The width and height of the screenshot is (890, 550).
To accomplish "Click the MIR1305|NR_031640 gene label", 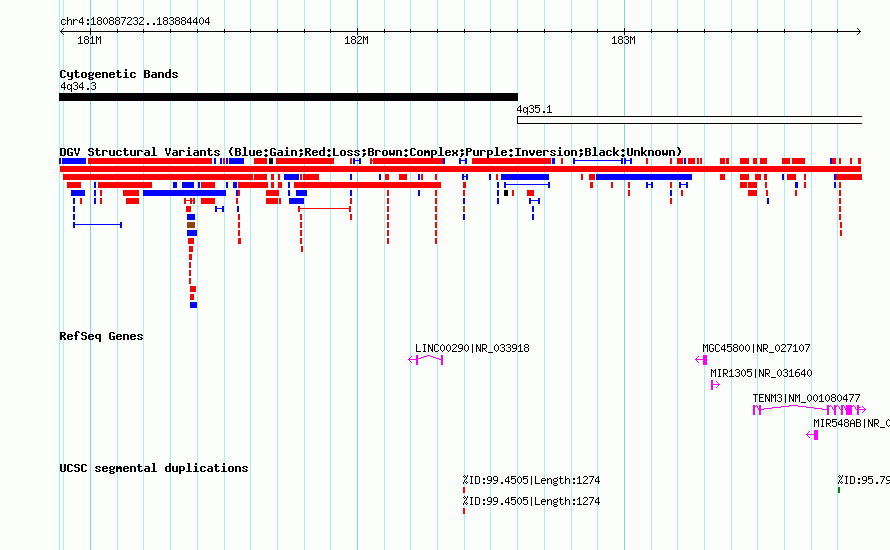I will [761, 373].
